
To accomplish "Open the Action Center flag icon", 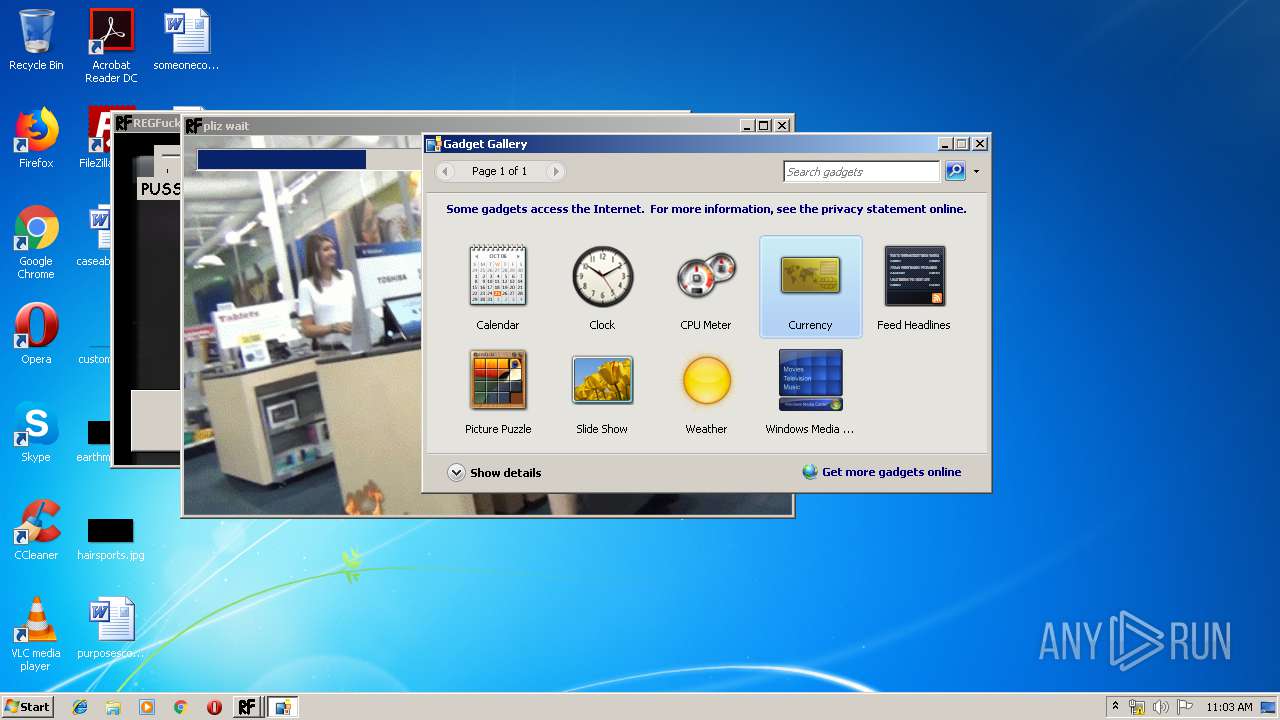I will [1184, 707].
